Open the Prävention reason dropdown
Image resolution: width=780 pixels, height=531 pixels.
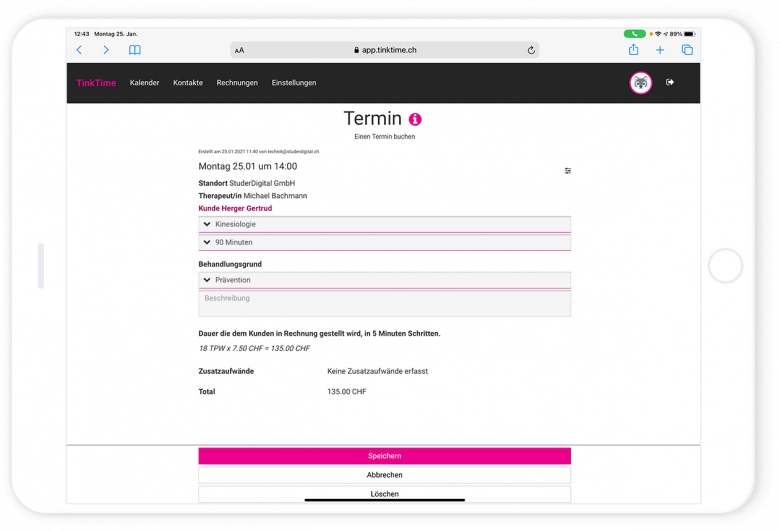pyautogui.click(x=384, y=280)
